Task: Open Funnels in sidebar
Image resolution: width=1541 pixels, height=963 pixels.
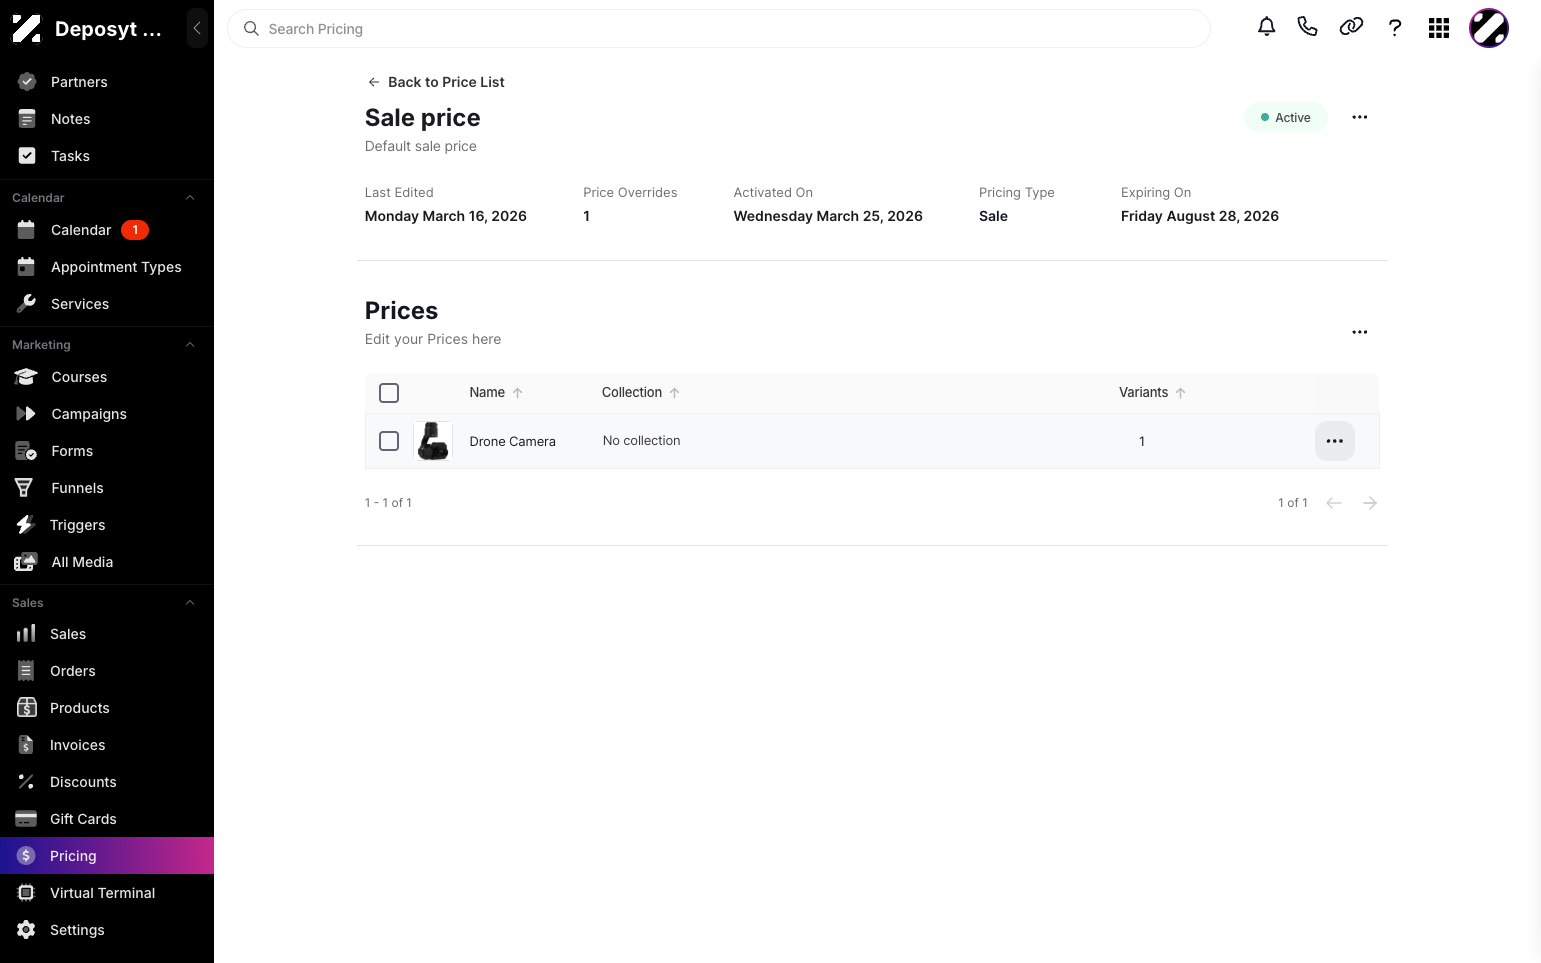Action: [x=107, y=488]
